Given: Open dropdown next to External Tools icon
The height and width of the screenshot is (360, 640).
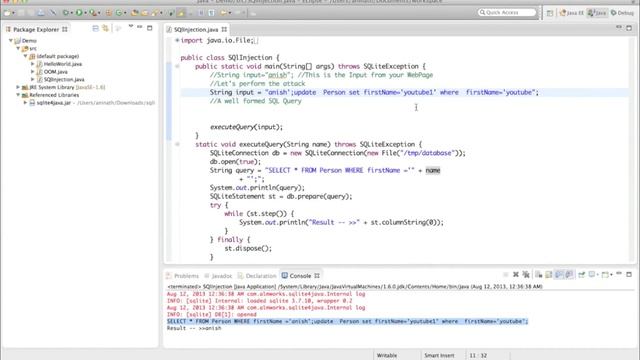Looking at the screenshot, I should pos(99,13).
